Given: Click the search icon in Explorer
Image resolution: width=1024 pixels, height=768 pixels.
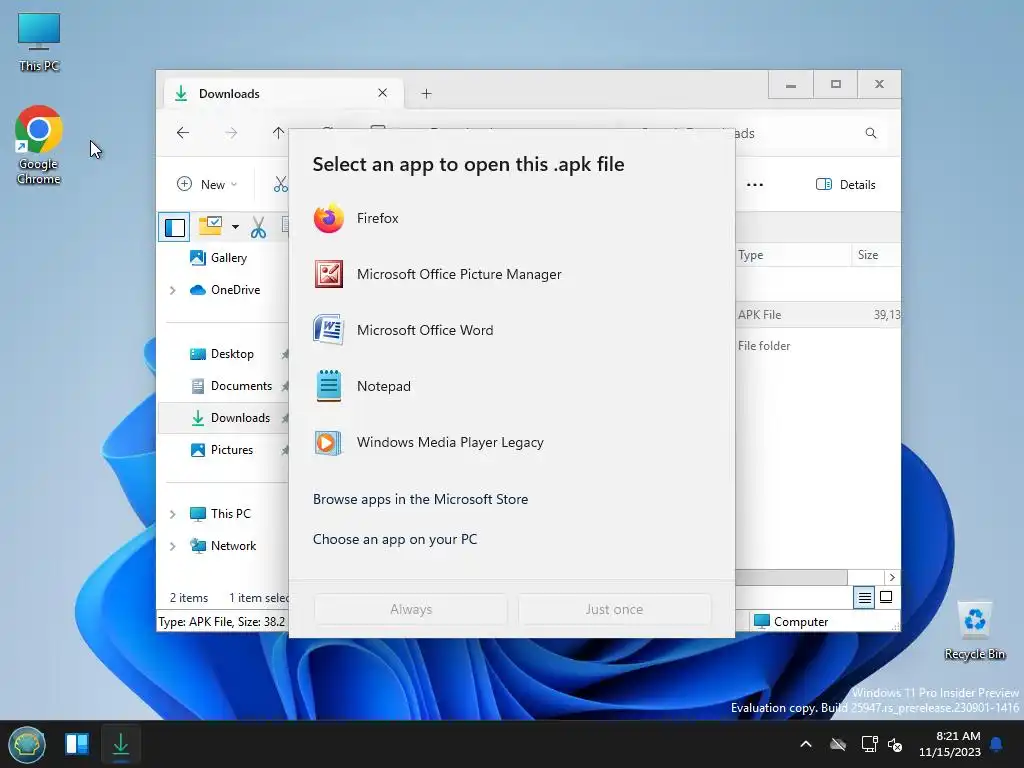Looking at the screenshot, I should pos(871,133).
